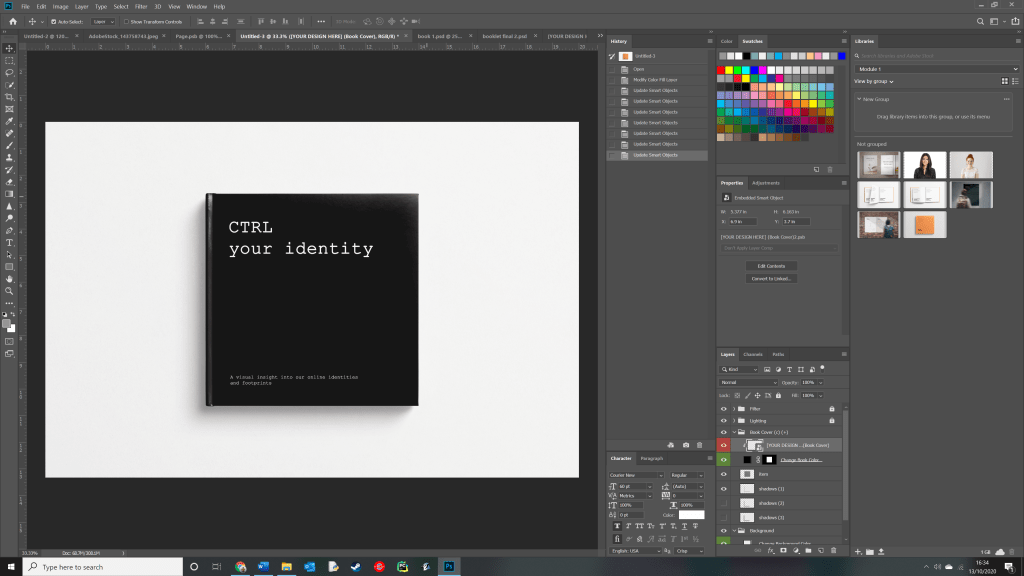Image resolution: width=1024 pixels, height=576 pixels.
Task: Switch to the Adjustments tab
Action: (x=766, y=183)
